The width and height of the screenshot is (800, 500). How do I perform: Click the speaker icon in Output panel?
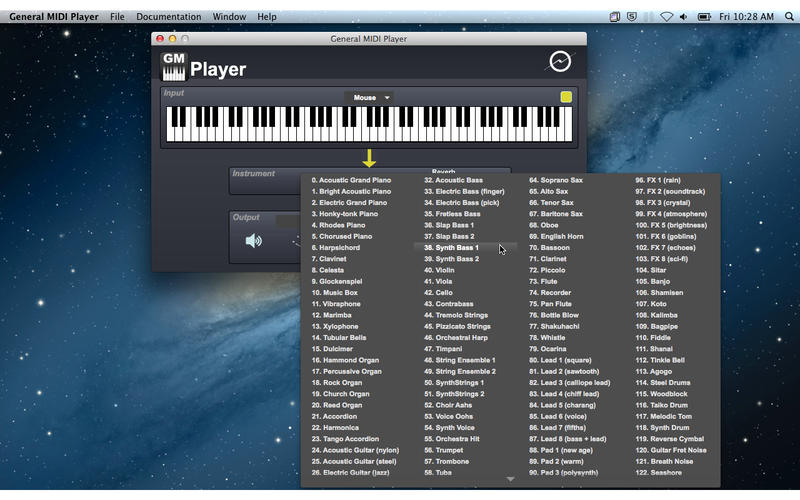click(x=254, y=240)
